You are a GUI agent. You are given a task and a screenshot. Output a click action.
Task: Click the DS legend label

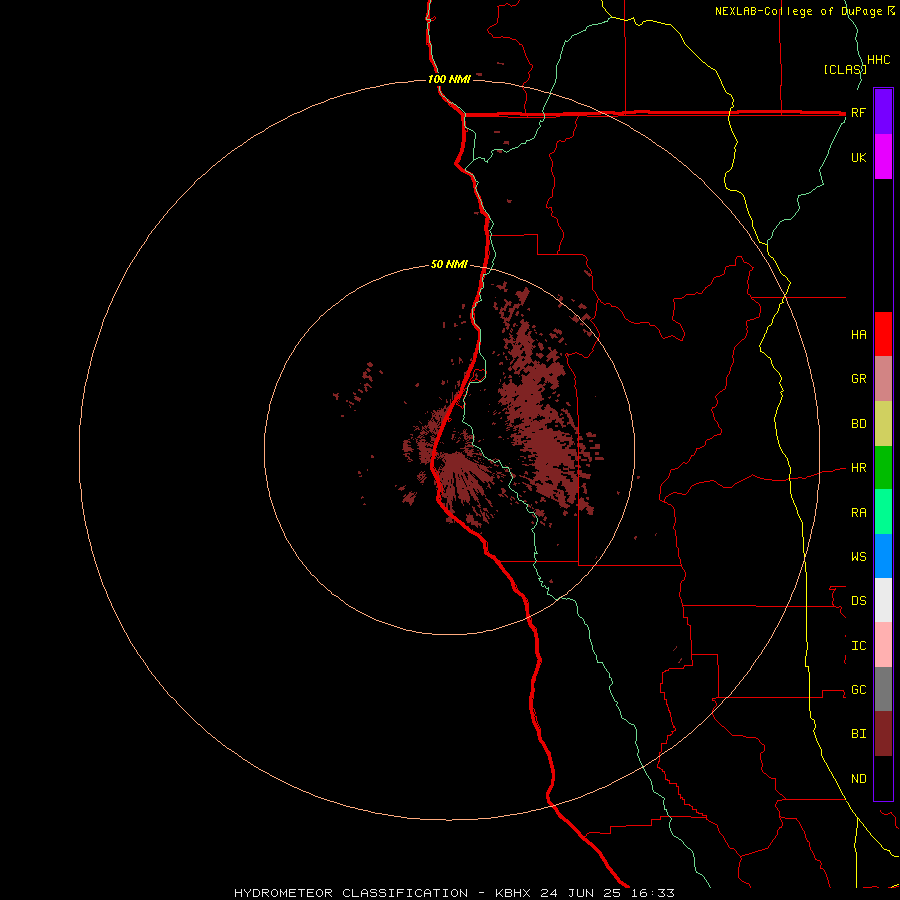tap(858, 601)
